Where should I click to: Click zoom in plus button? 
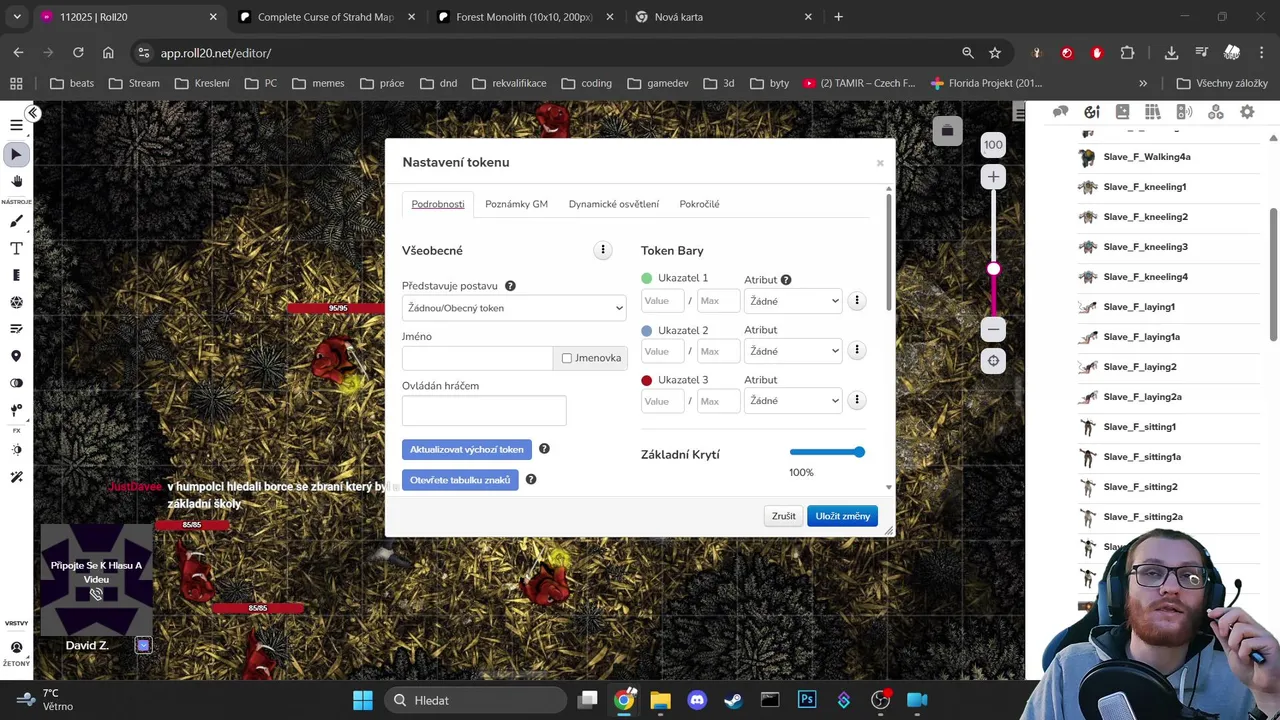pyautogui.click(x=993, y=177)
